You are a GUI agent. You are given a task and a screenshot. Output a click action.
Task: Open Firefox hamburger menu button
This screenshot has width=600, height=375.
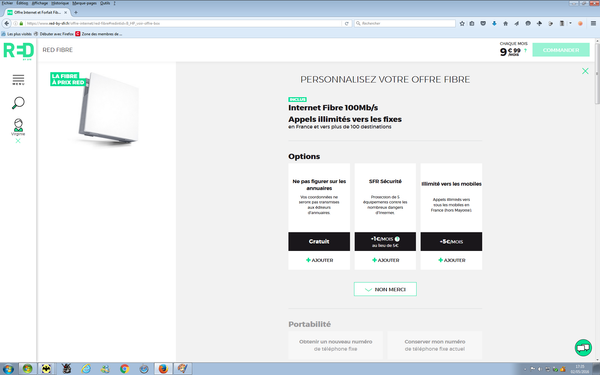click(x=593, y=23)
